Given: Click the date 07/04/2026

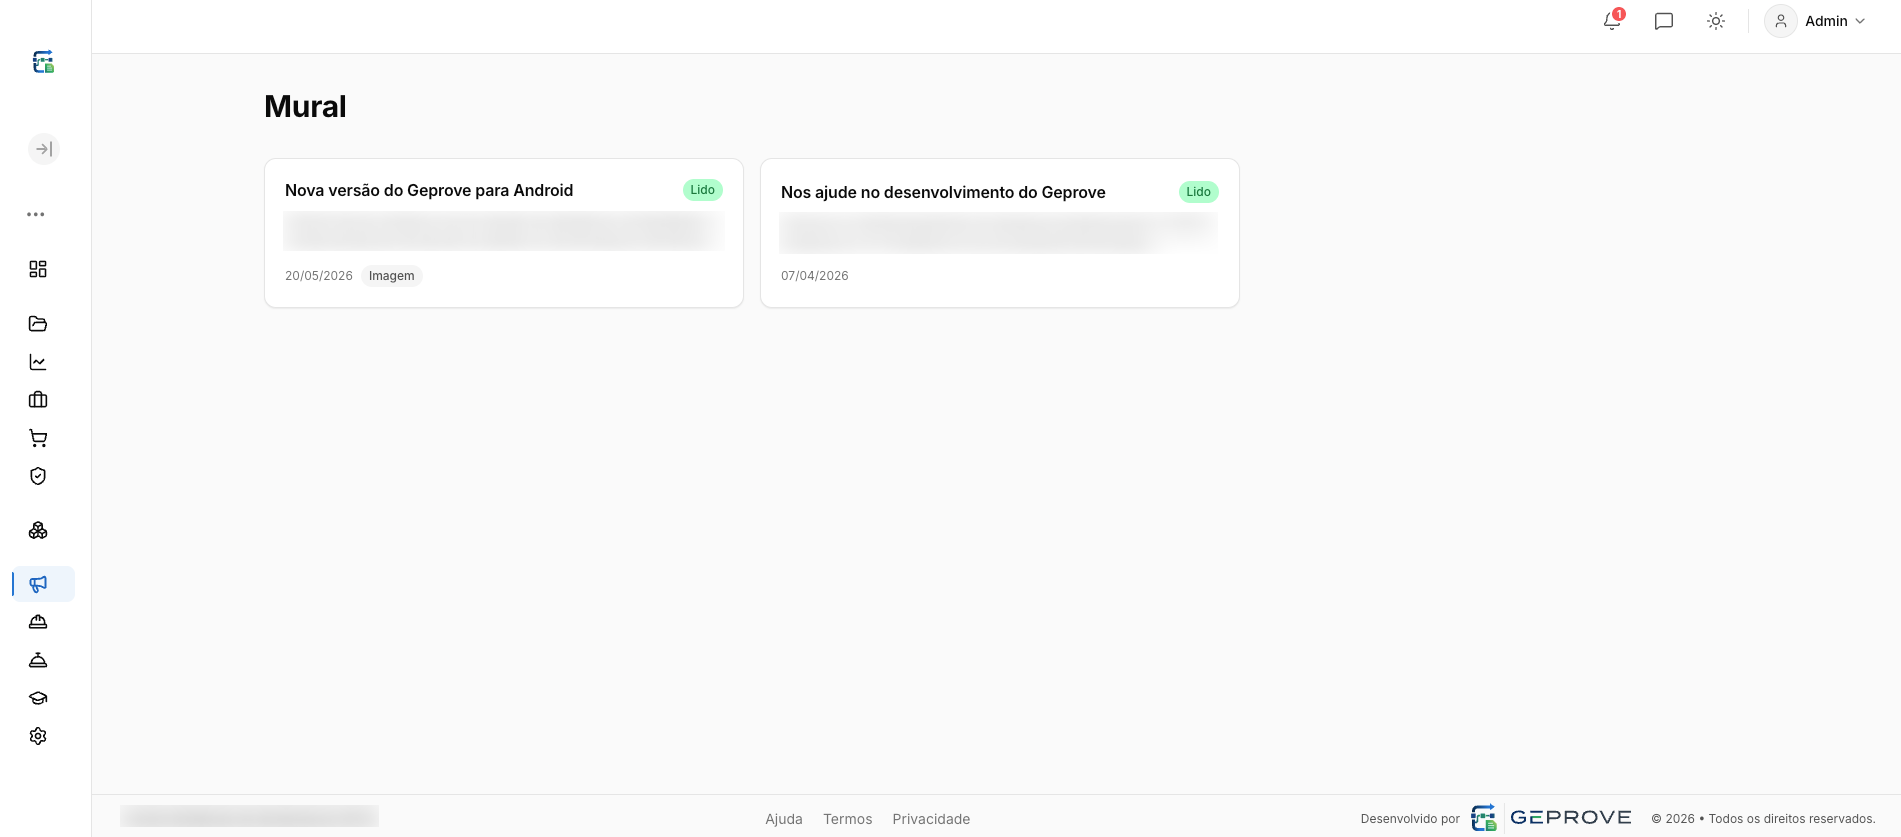Looking at the screenshot, I should [815, 276].
